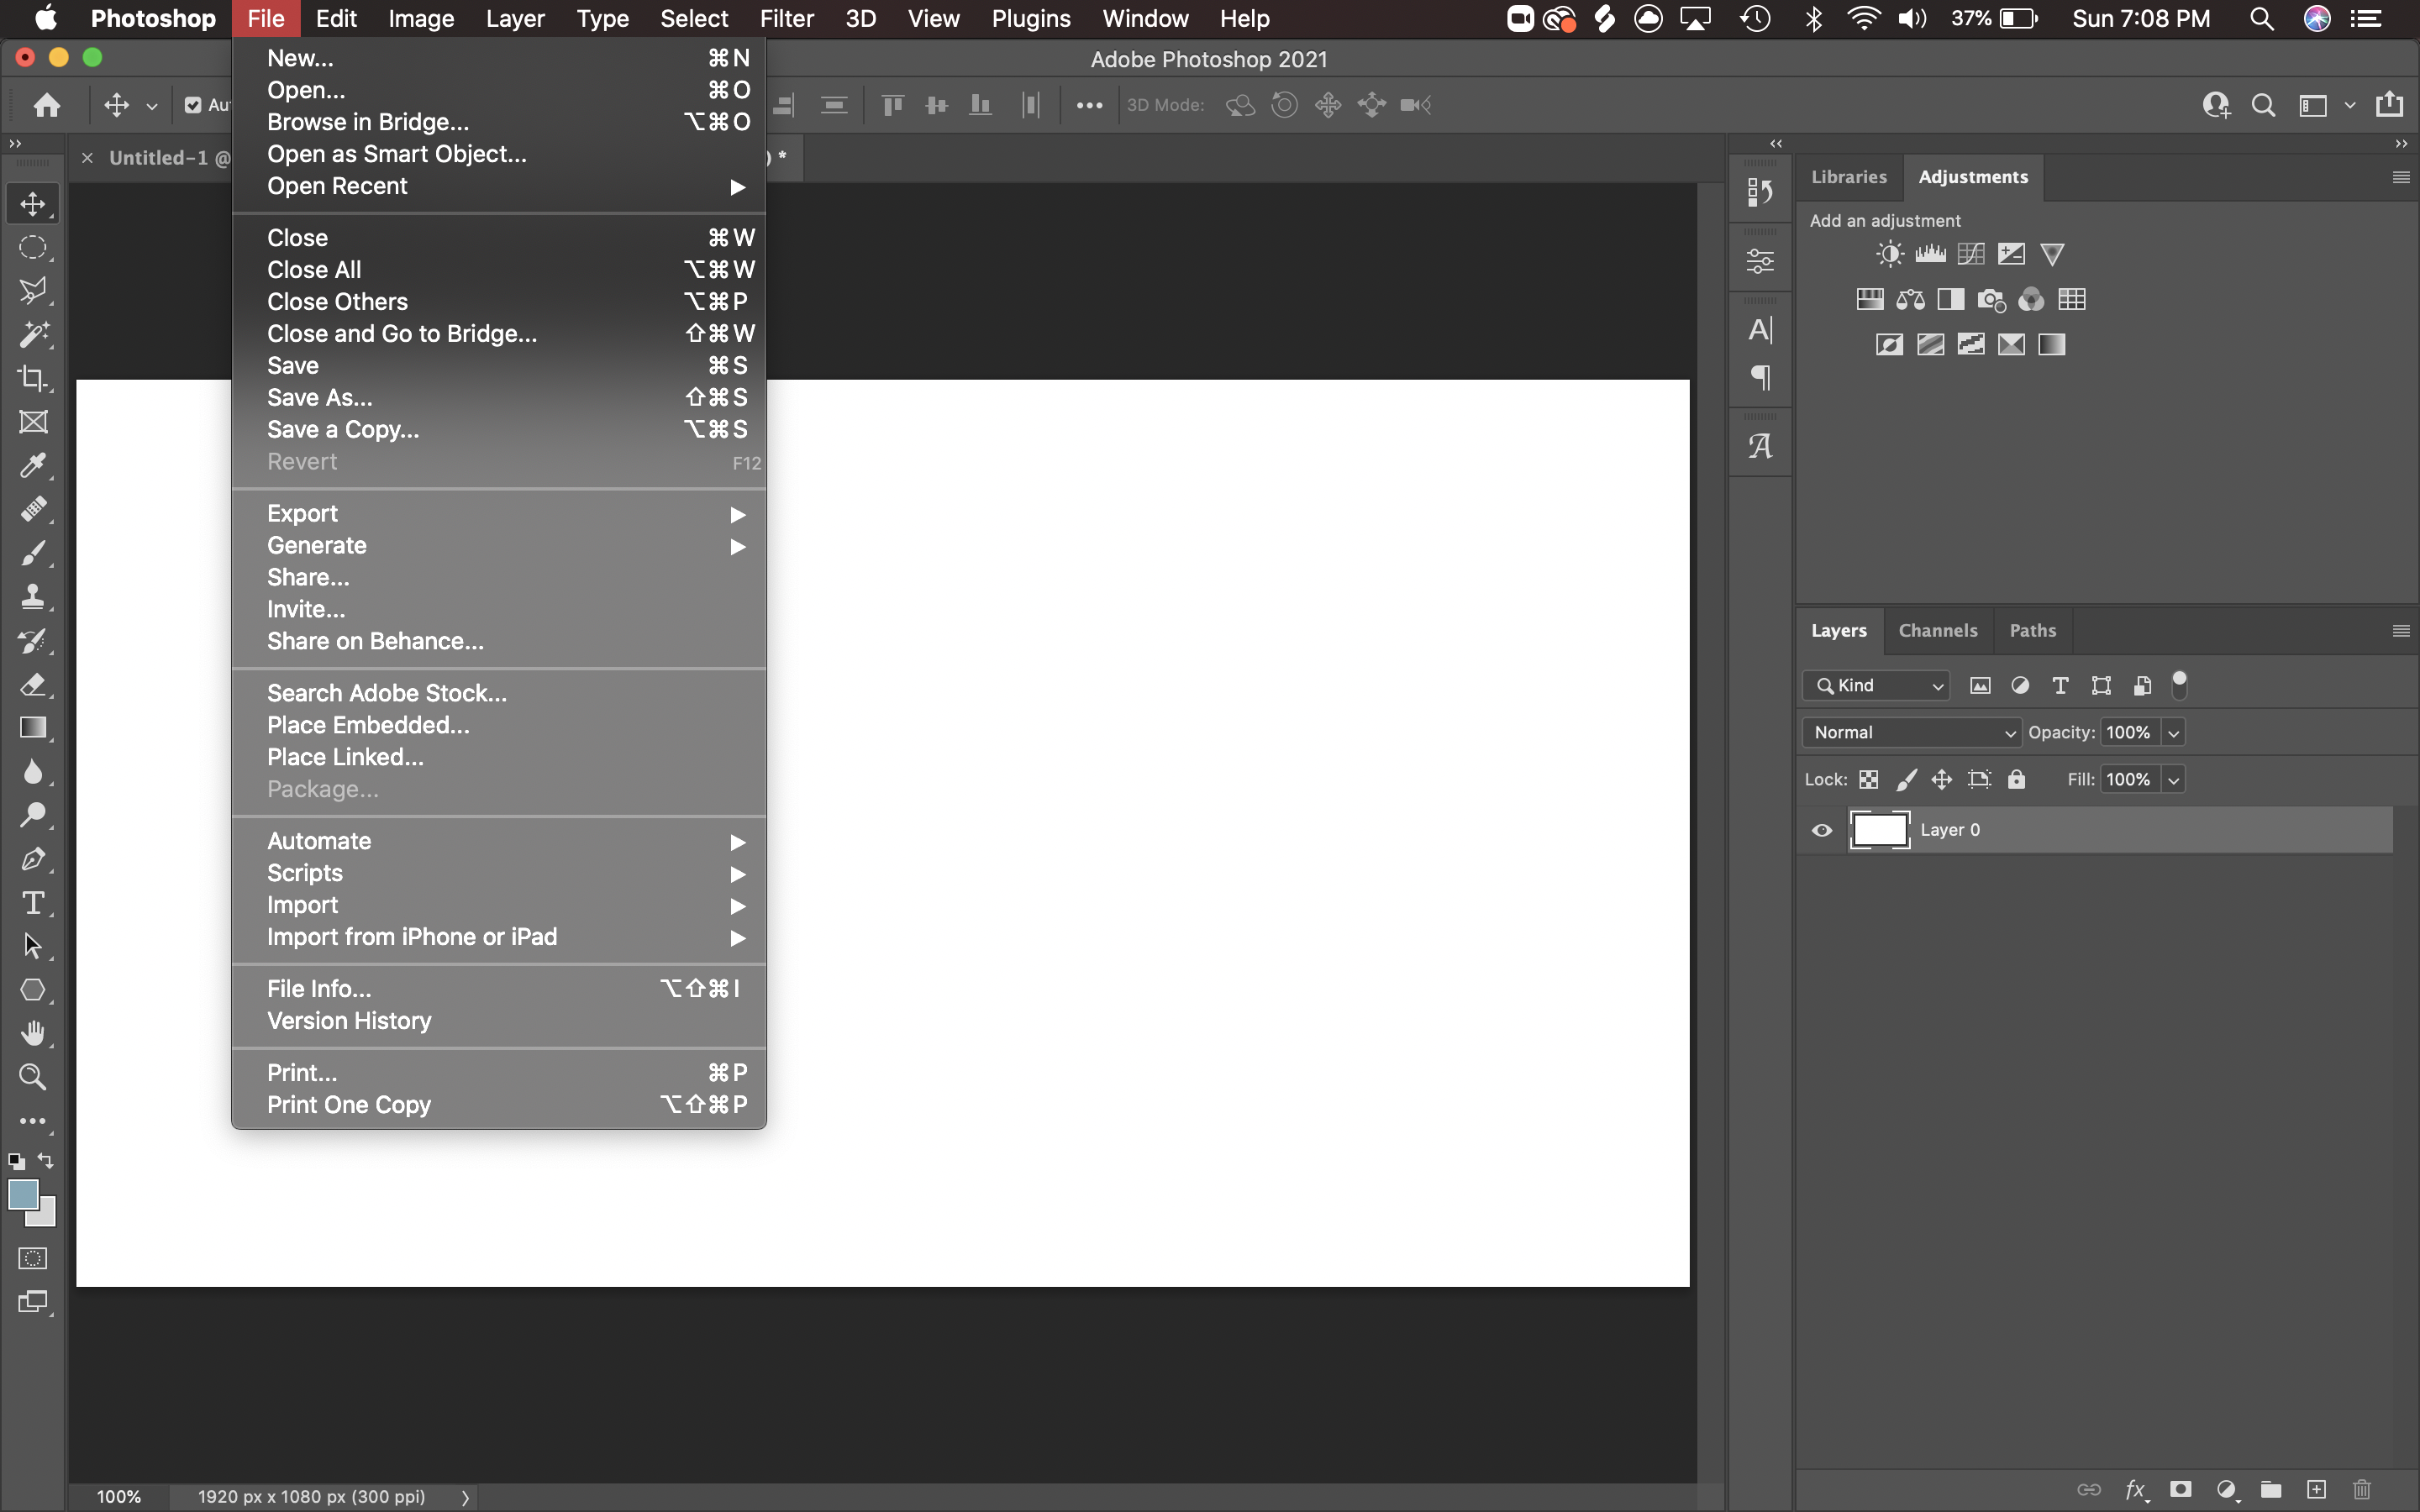Open the Kind filter dropdown
Screen dimensions: 2420x1512
(1876, 685)
